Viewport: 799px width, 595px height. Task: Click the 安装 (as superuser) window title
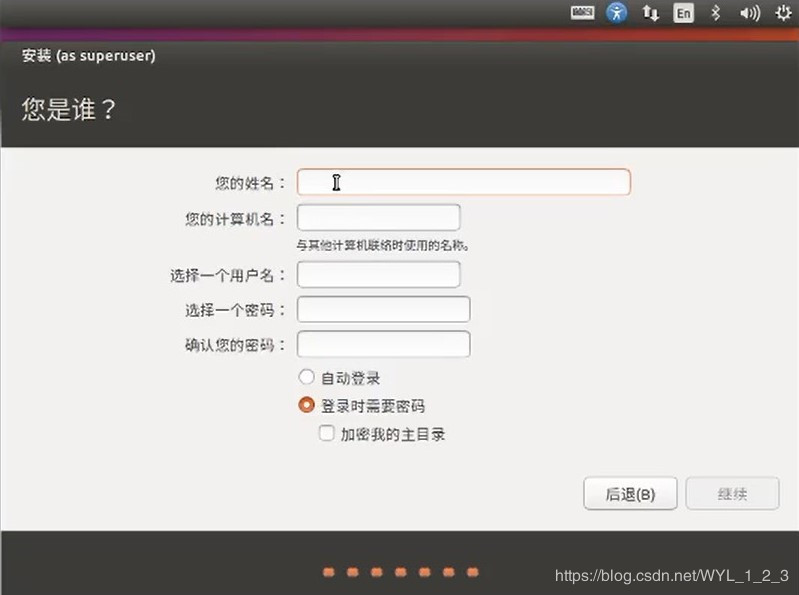(x=89, y=55)
